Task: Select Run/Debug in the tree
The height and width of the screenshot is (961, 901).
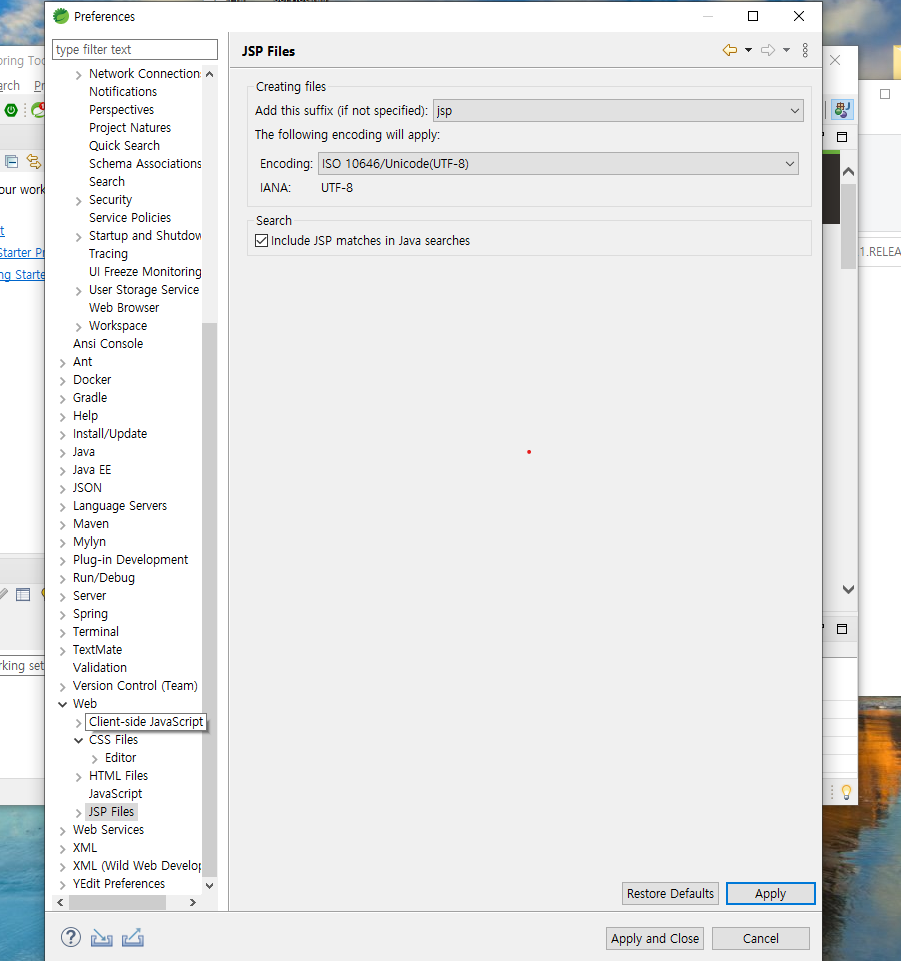Action: 104,578
